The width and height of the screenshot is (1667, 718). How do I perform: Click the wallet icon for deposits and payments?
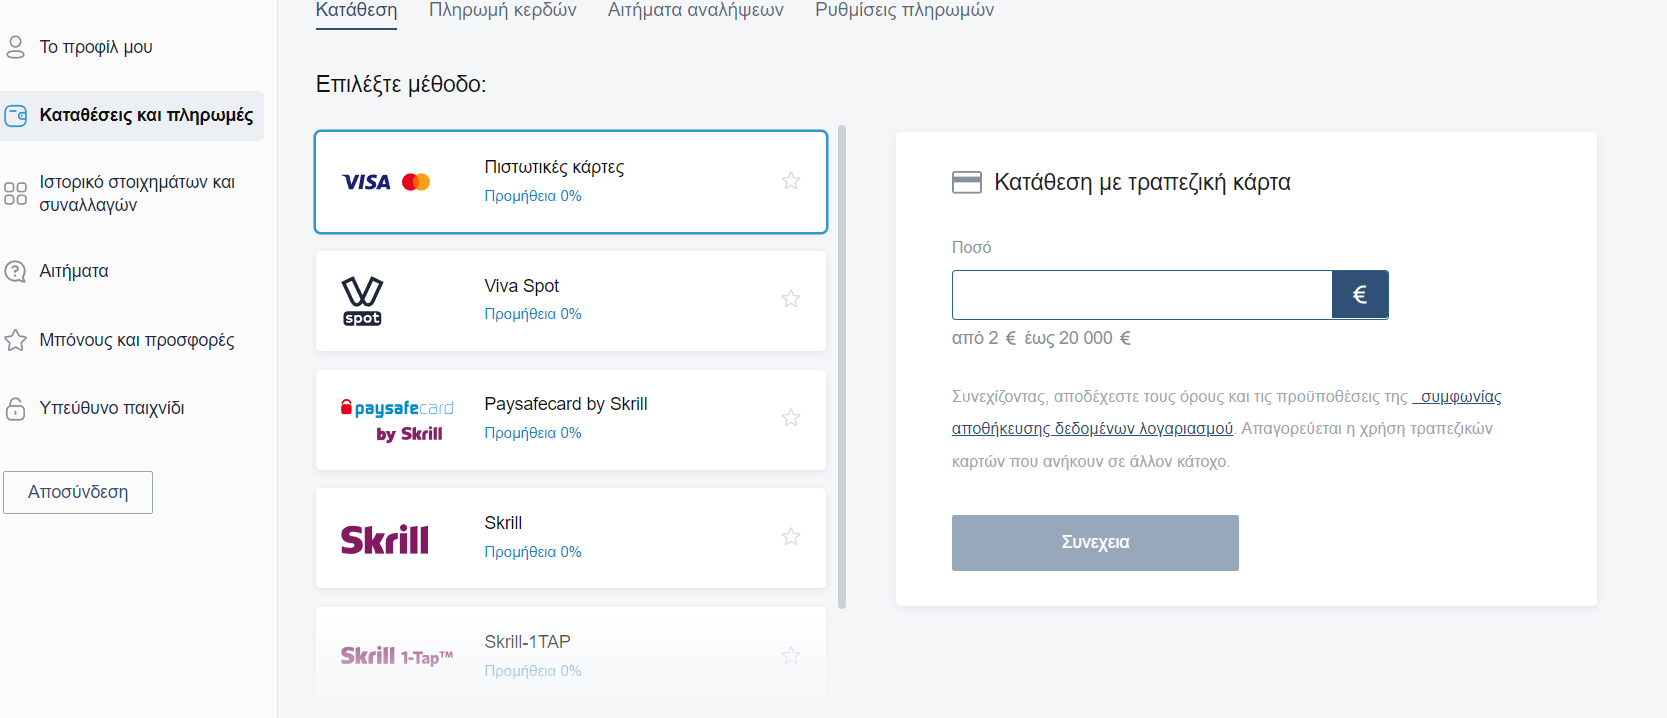click(16, 116)
